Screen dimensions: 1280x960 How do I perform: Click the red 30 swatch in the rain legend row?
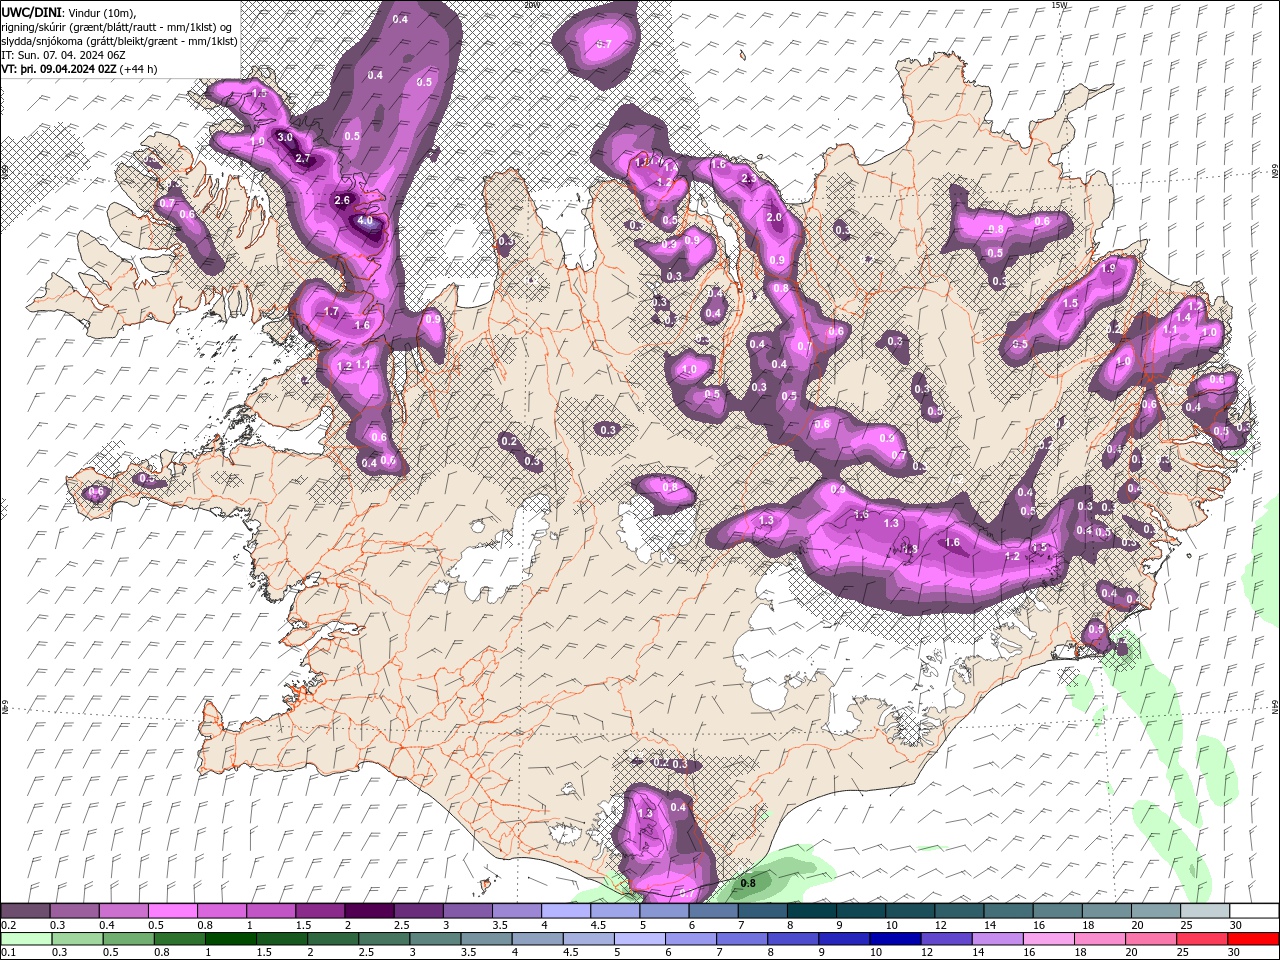1253,939
